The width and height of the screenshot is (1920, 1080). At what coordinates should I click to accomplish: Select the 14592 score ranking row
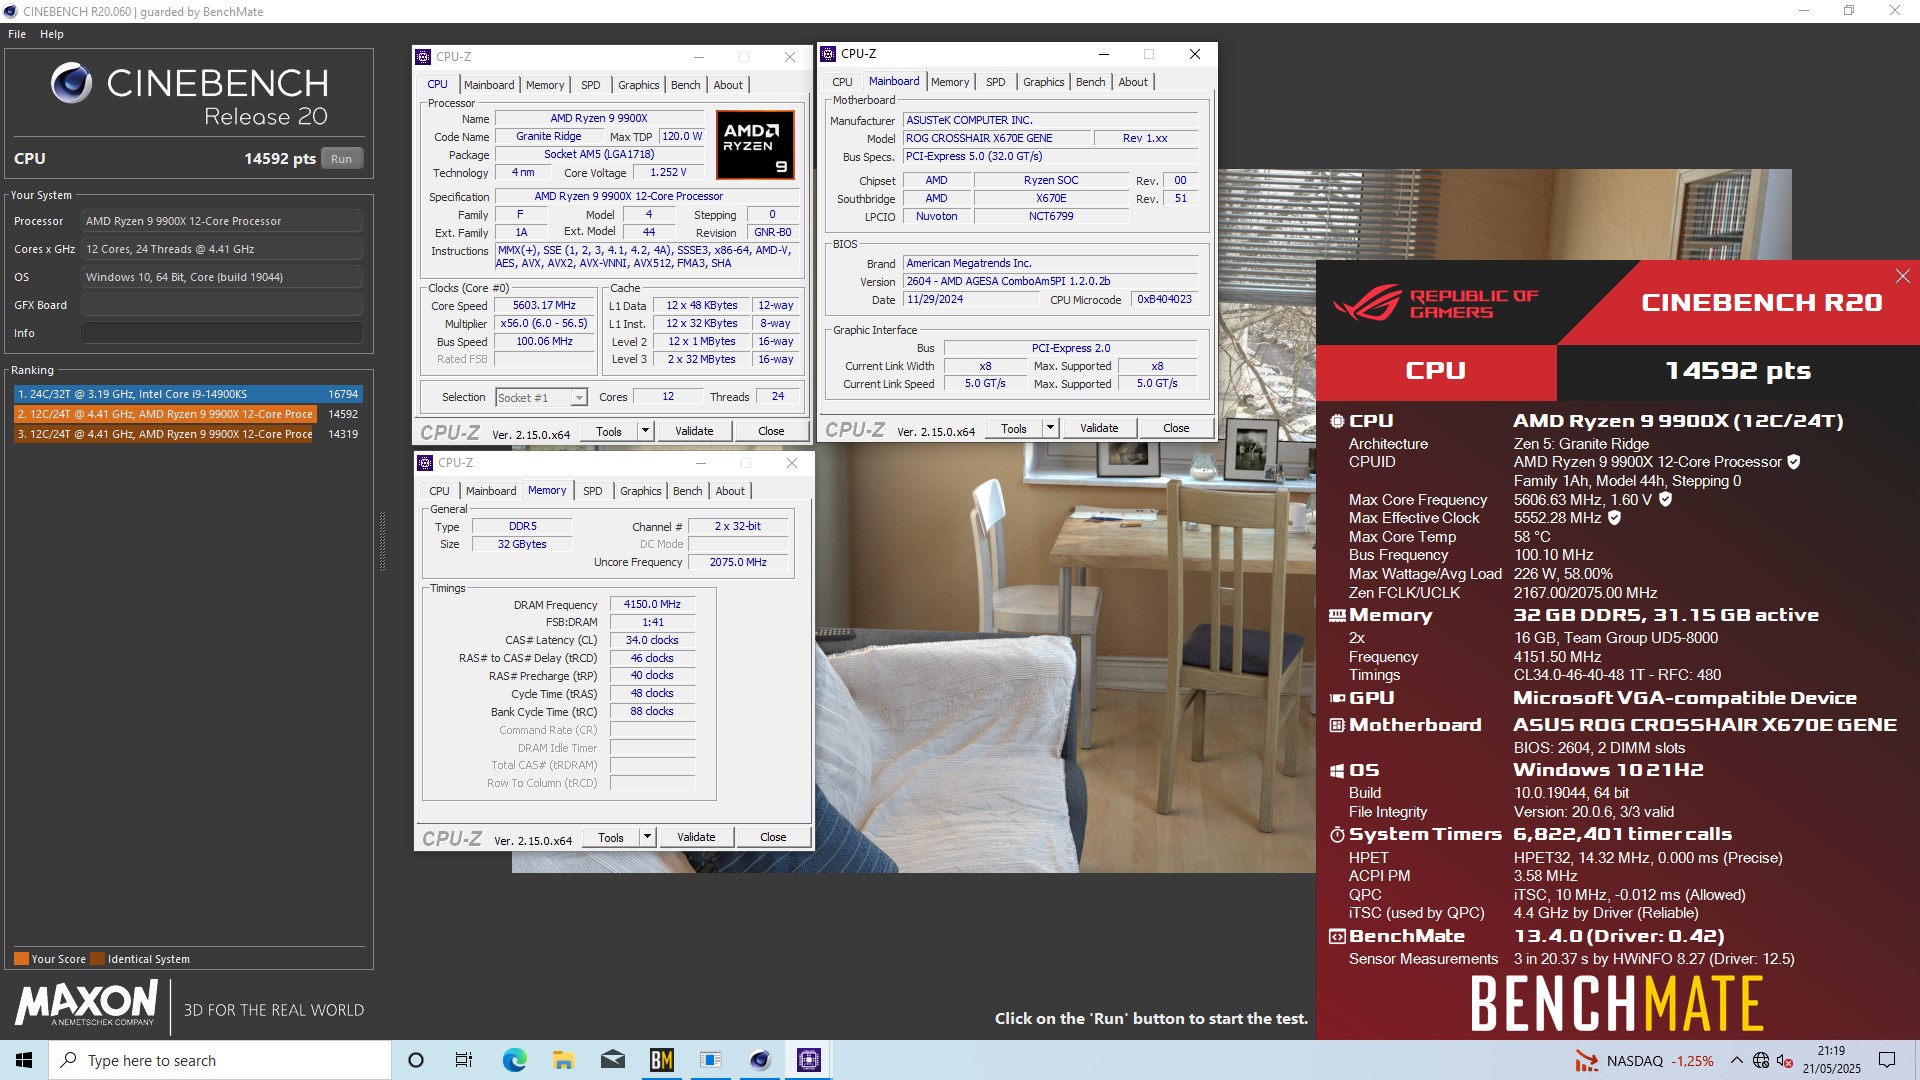pyautogui.click(x=188, y=414)
